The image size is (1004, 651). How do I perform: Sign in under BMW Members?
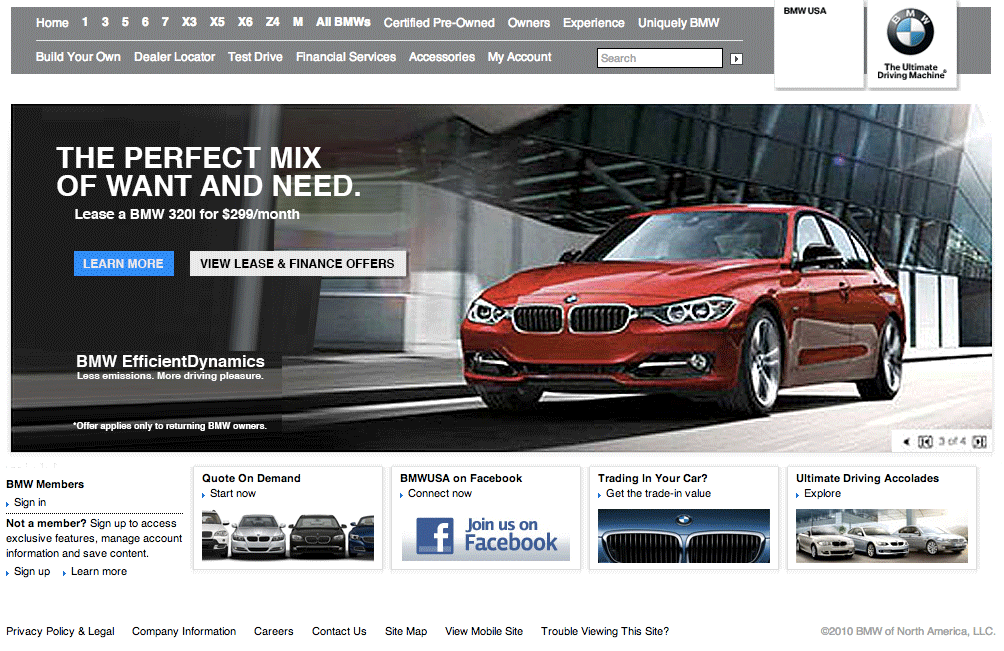click(x=30, y=502)
